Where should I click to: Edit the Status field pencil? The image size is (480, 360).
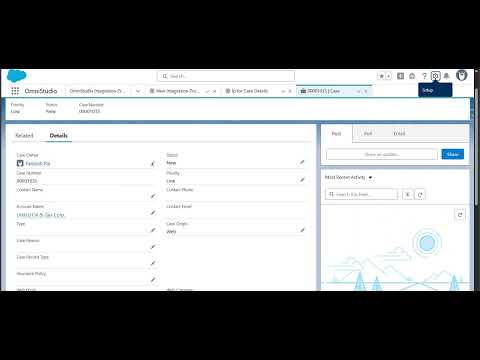[302, 162]
